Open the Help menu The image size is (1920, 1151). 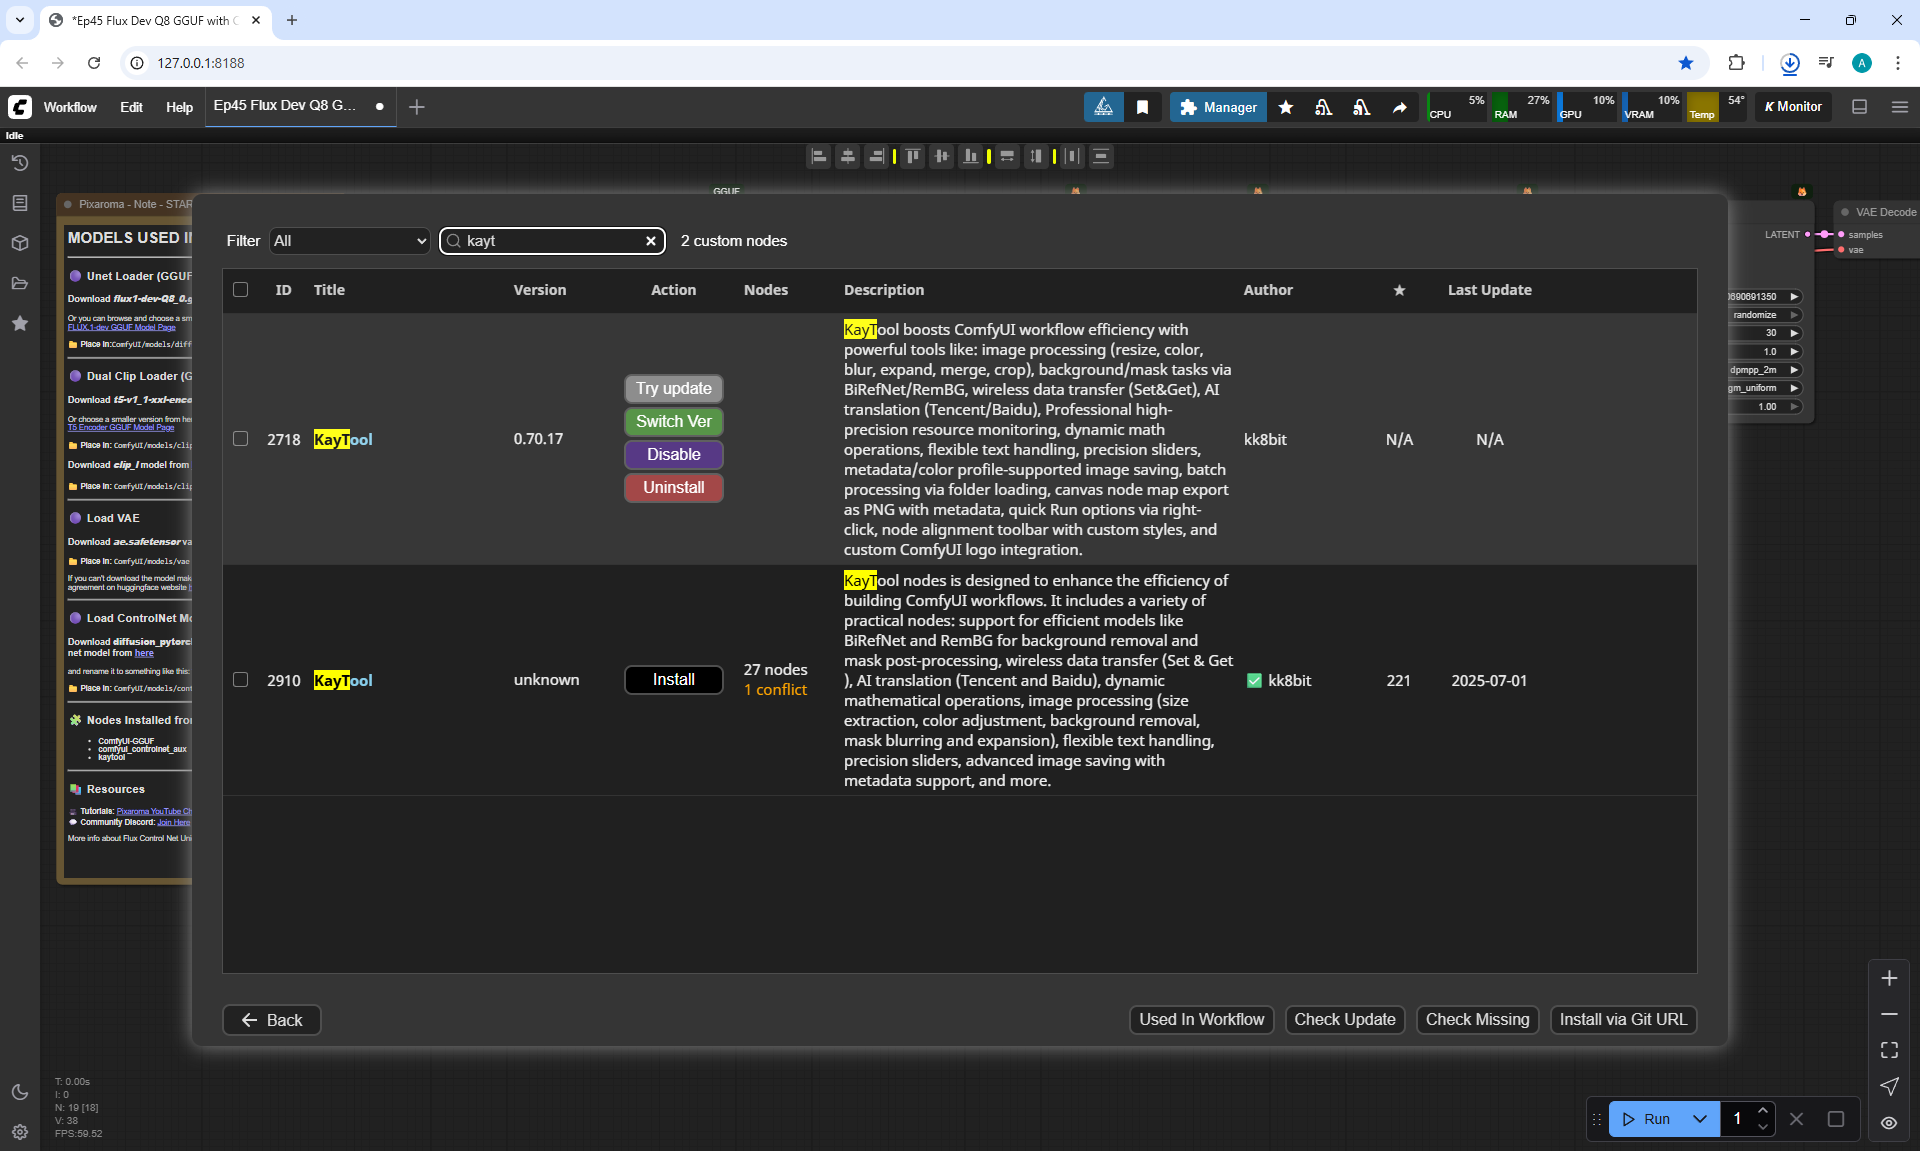(x=179, y=107)
